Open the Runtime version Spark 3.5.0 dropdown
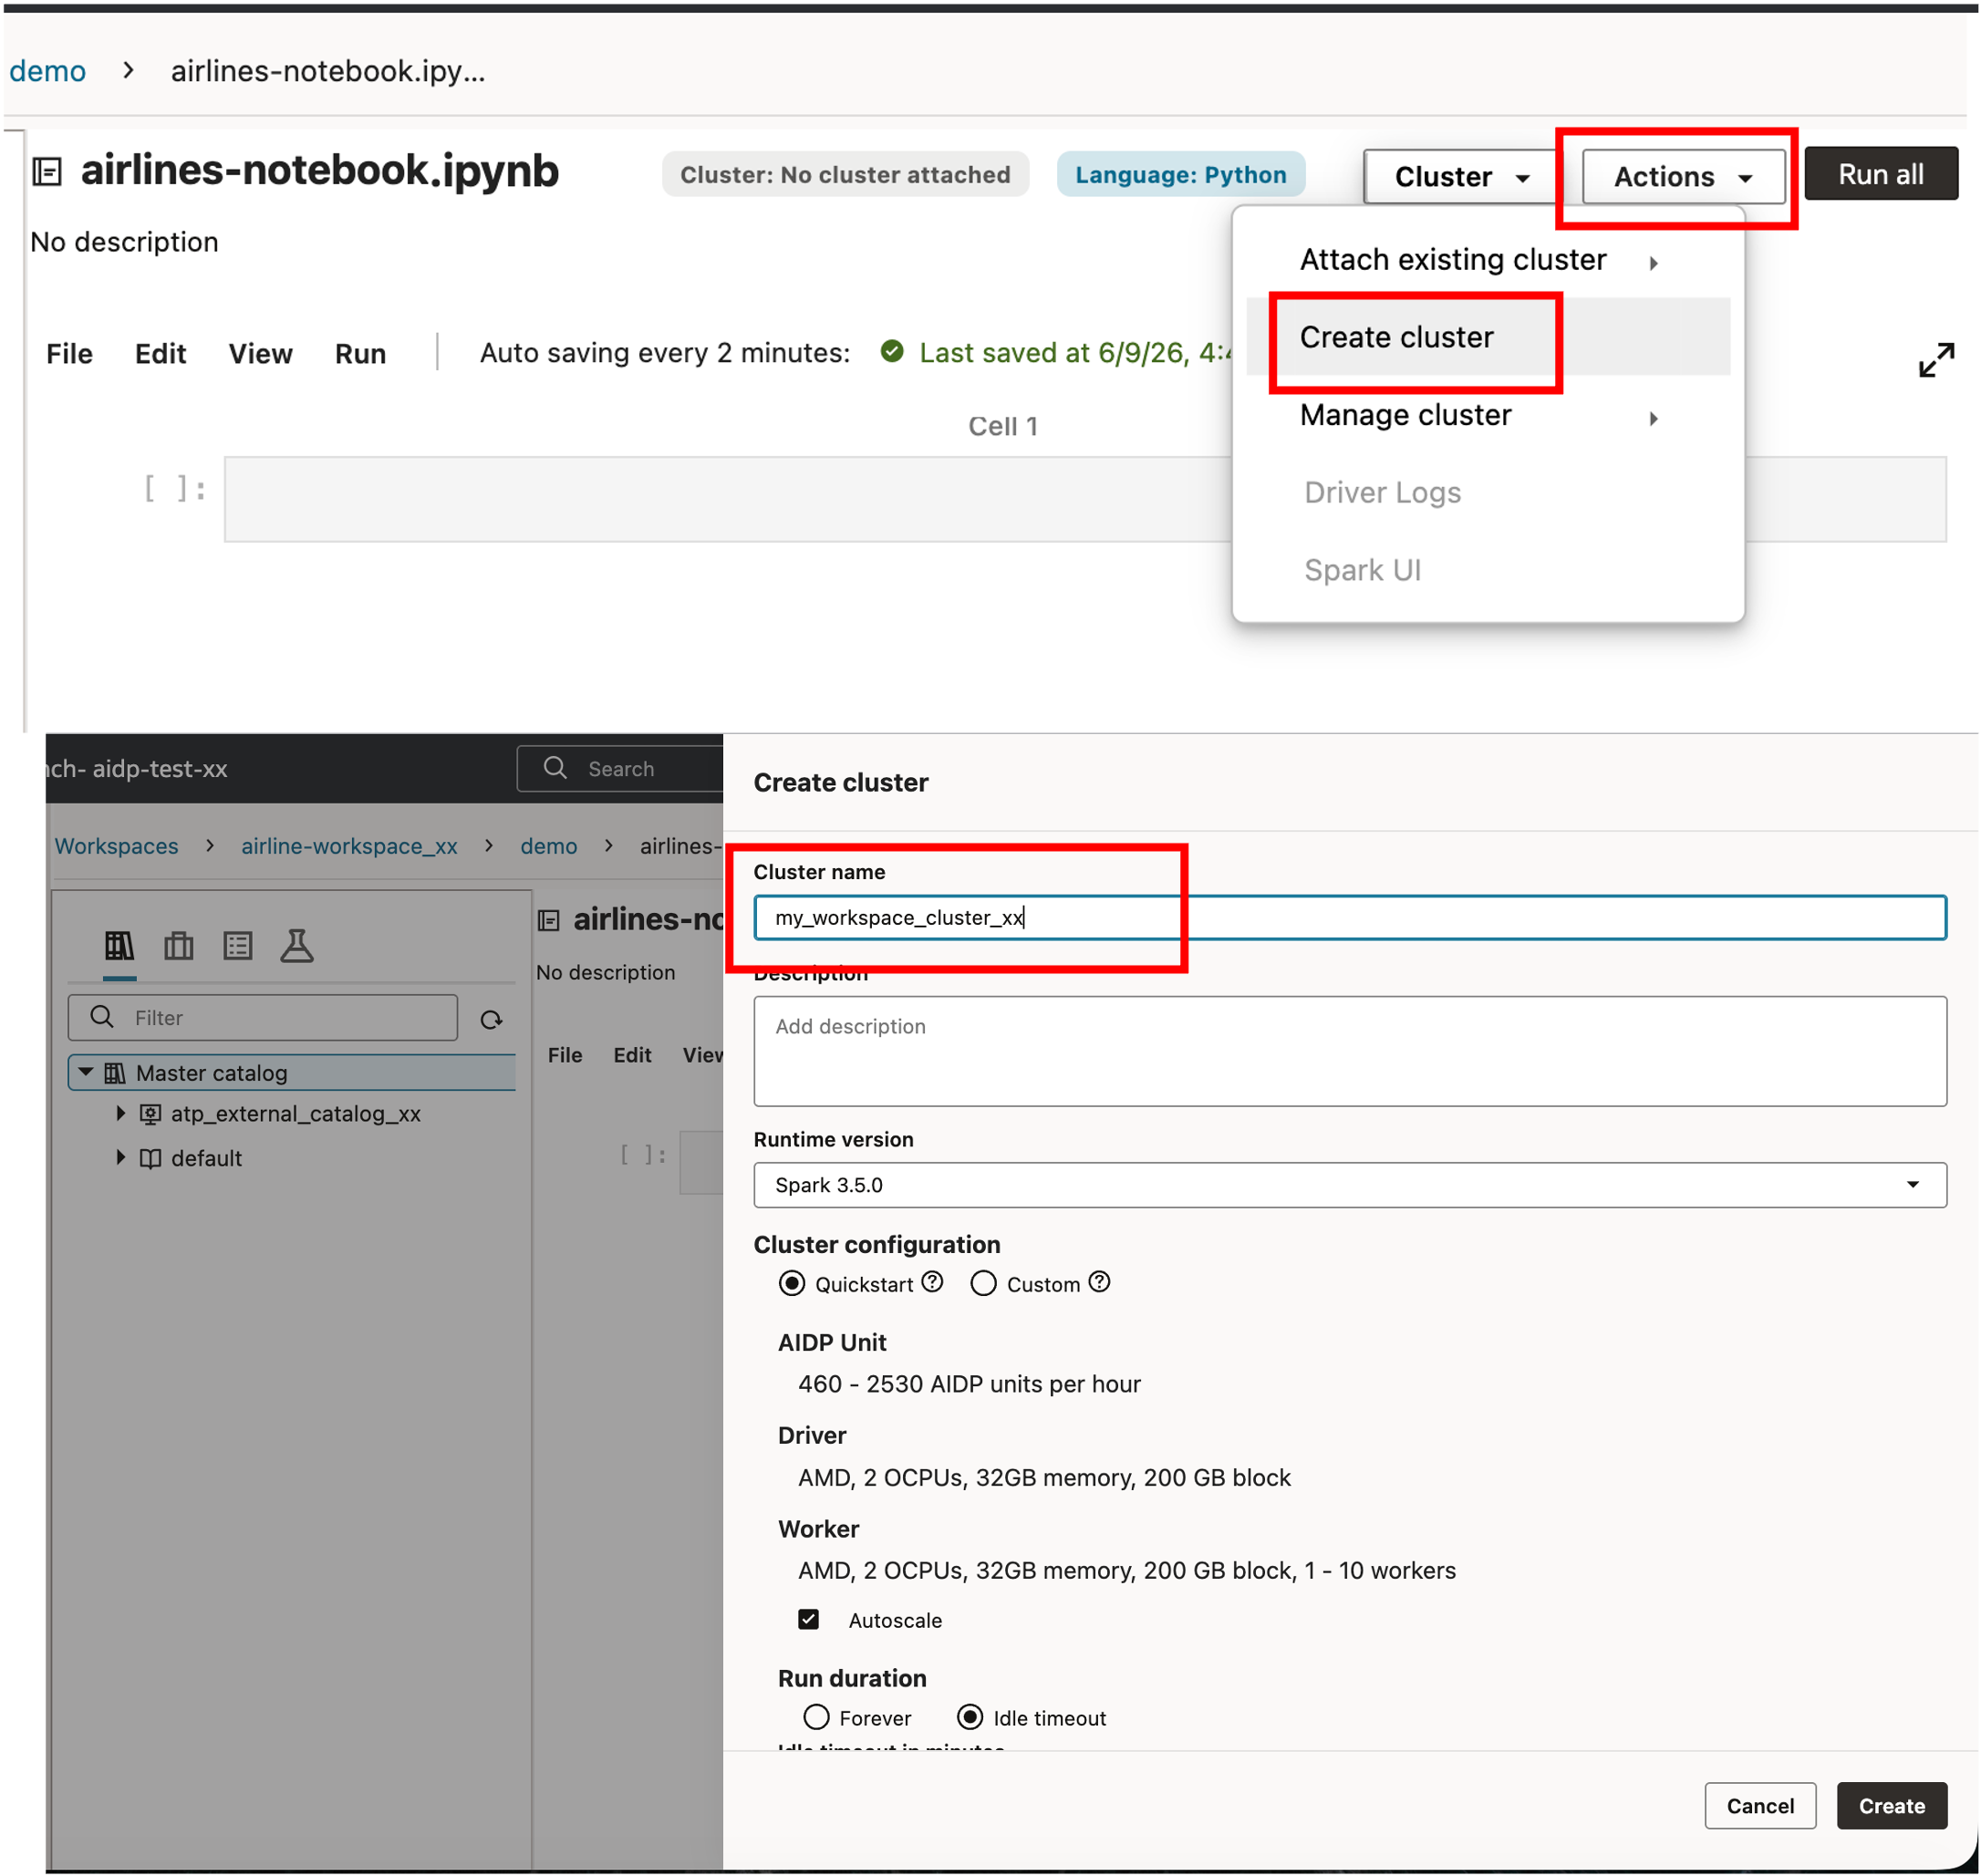This screenshot has width=1981, height=1876. (1349, 1184)
